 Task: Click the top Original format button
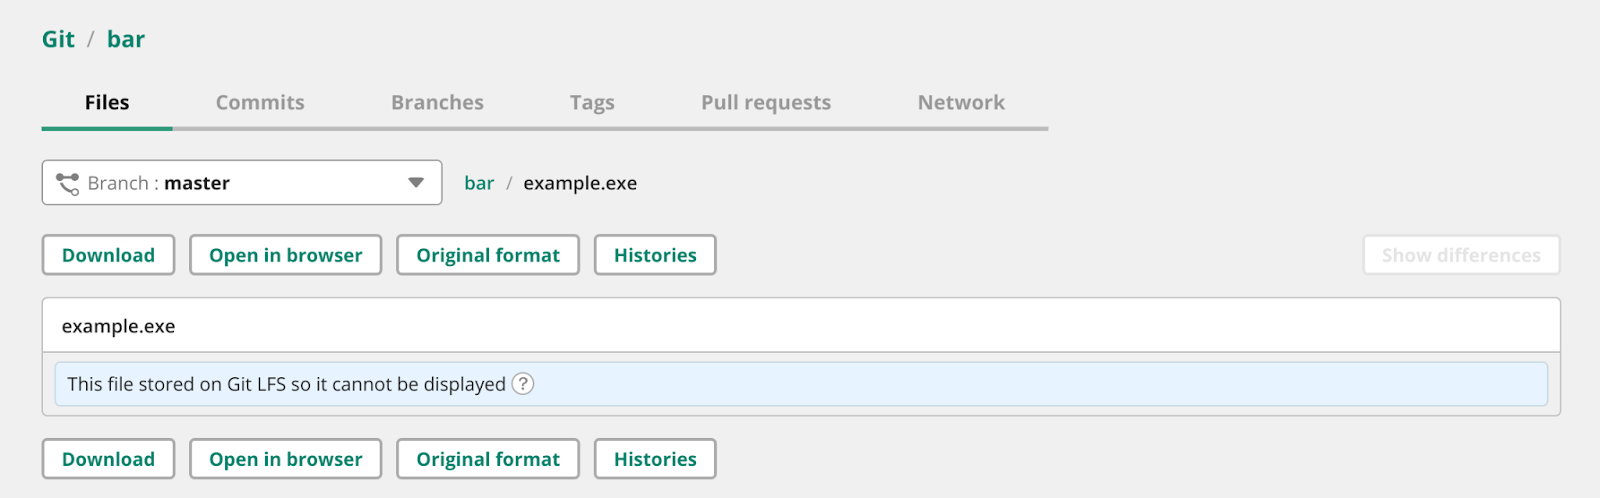point(488,255)
